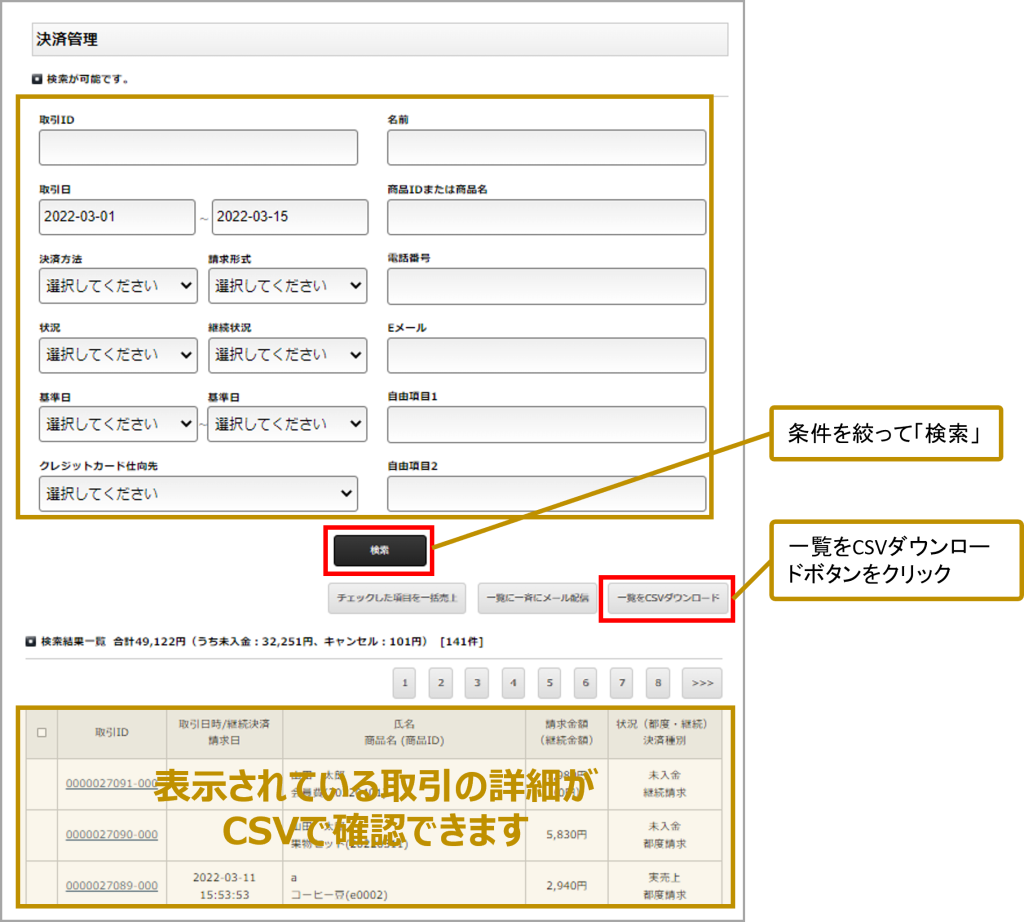This screenshot has height=922, width=1024.
Task: Go to results page 2
Action: (441, 683)
